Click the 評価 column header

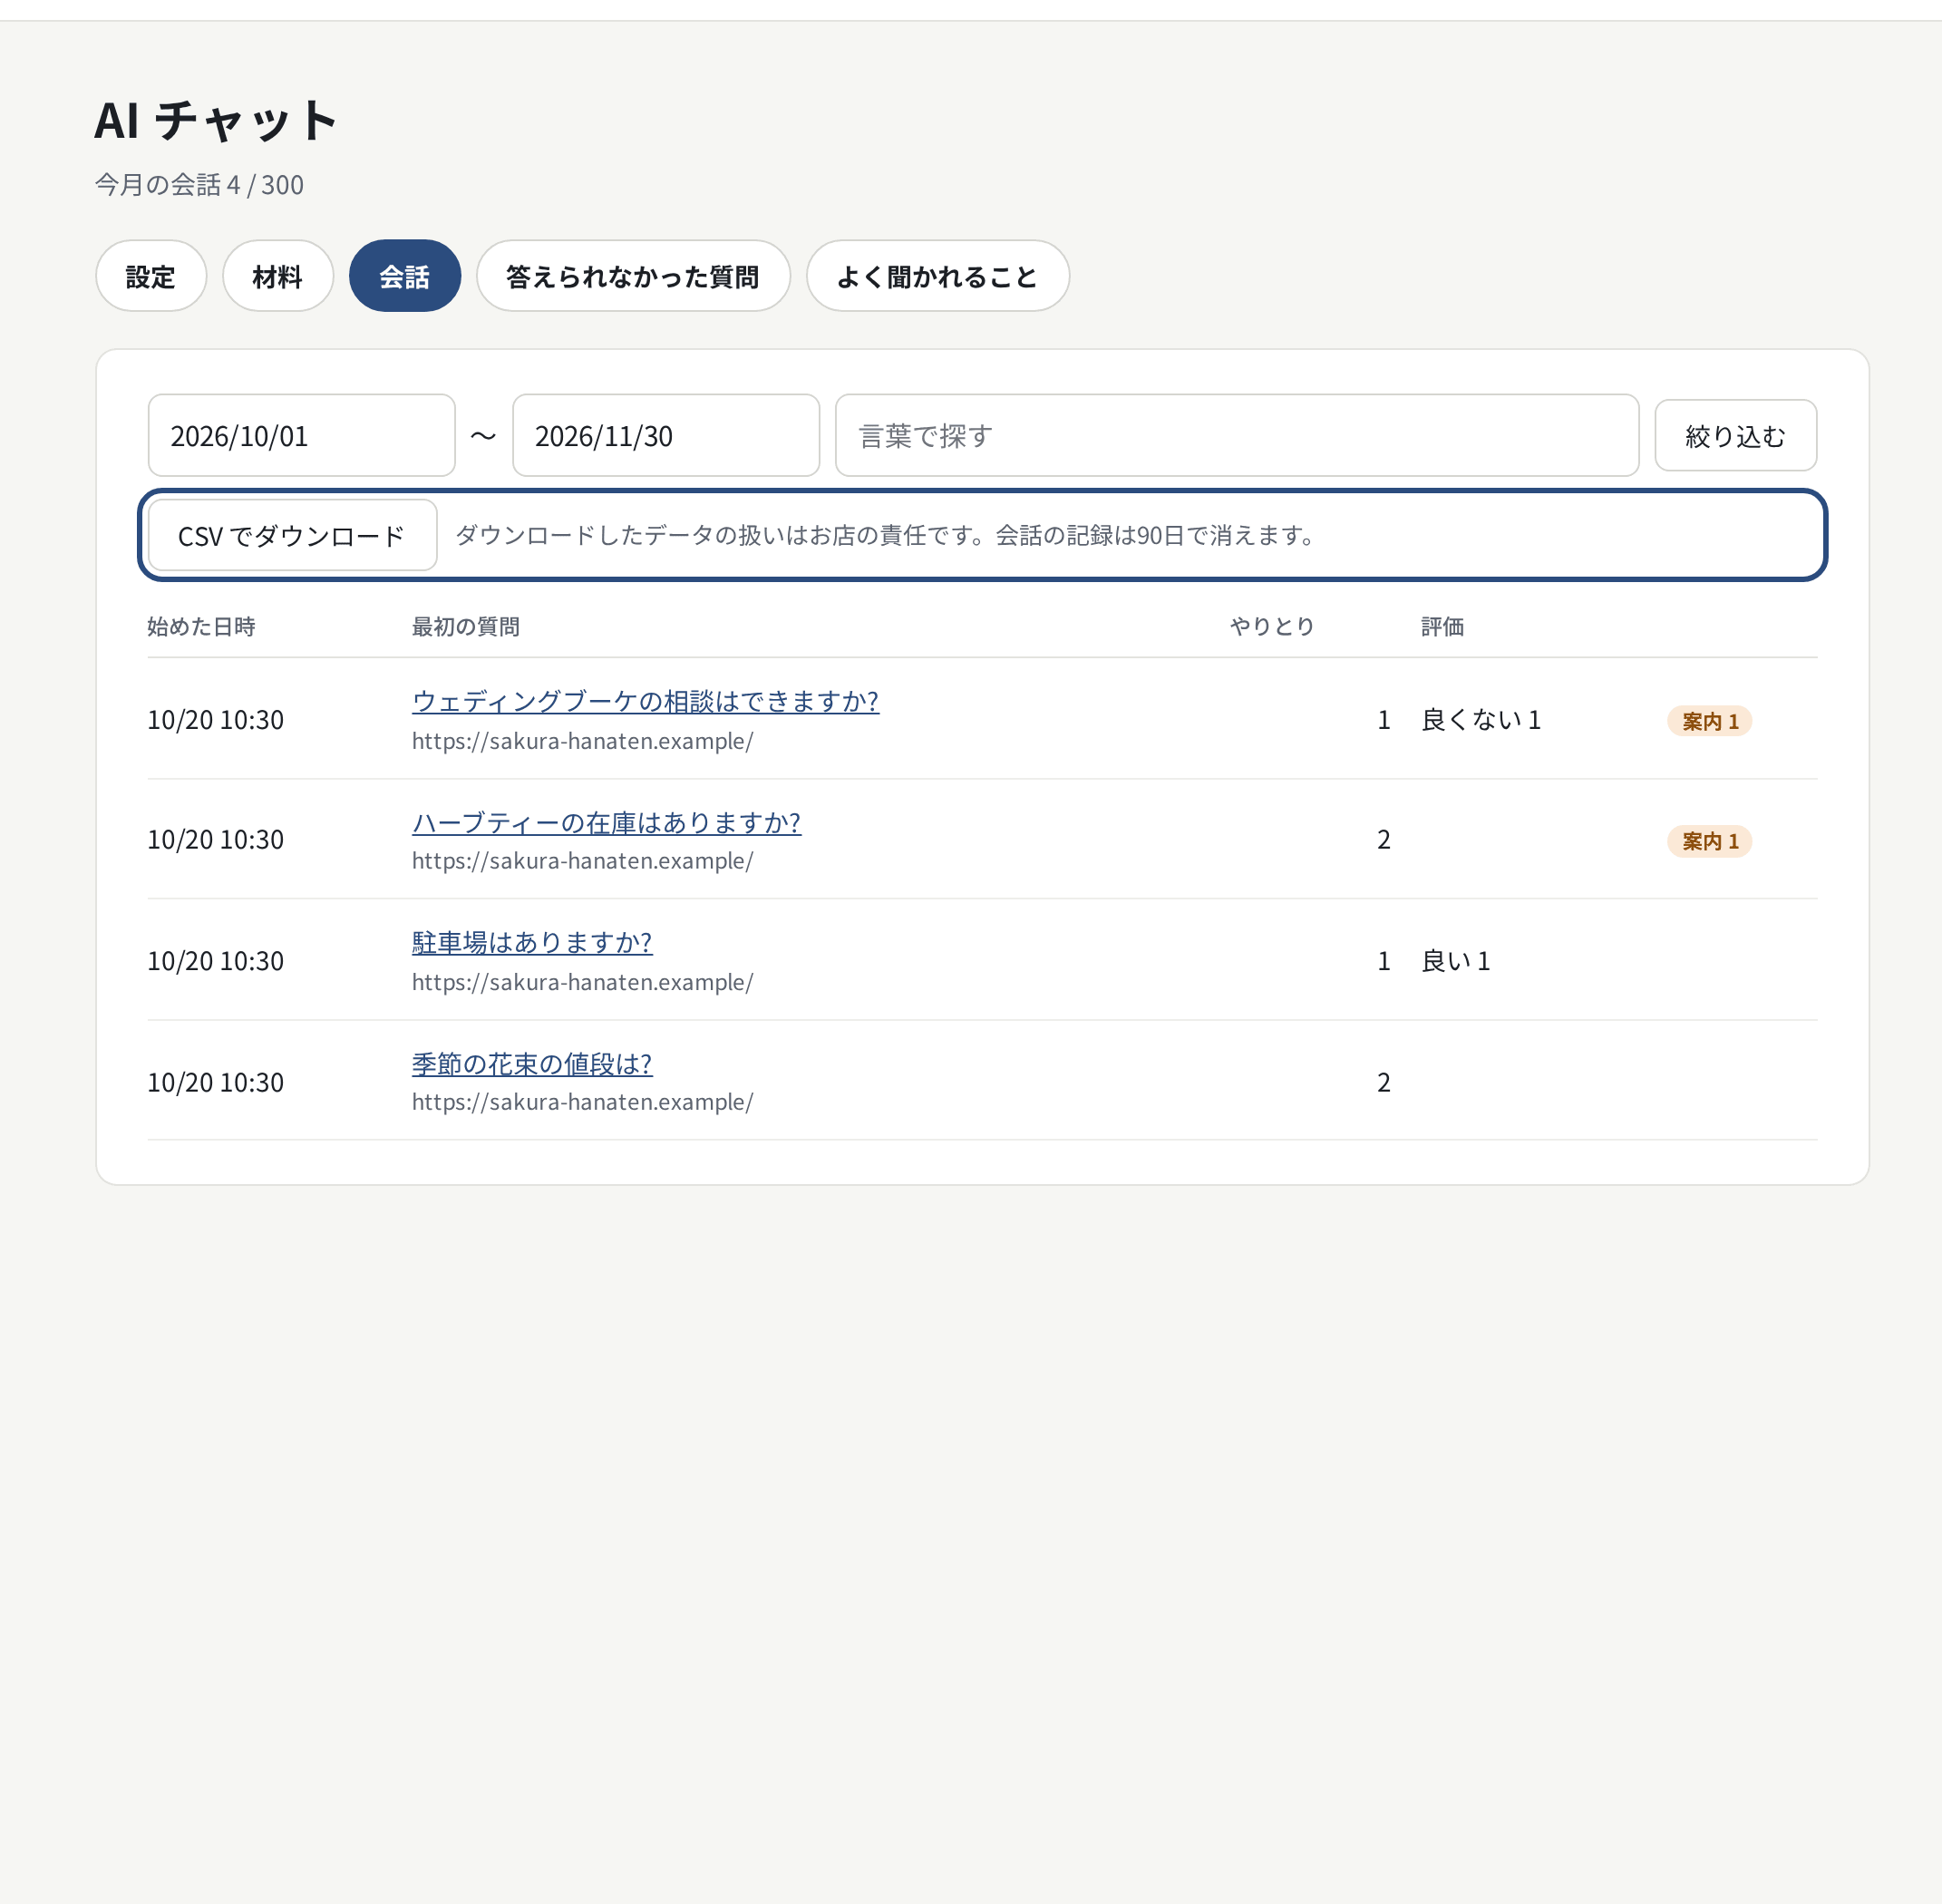[1443, 627]
